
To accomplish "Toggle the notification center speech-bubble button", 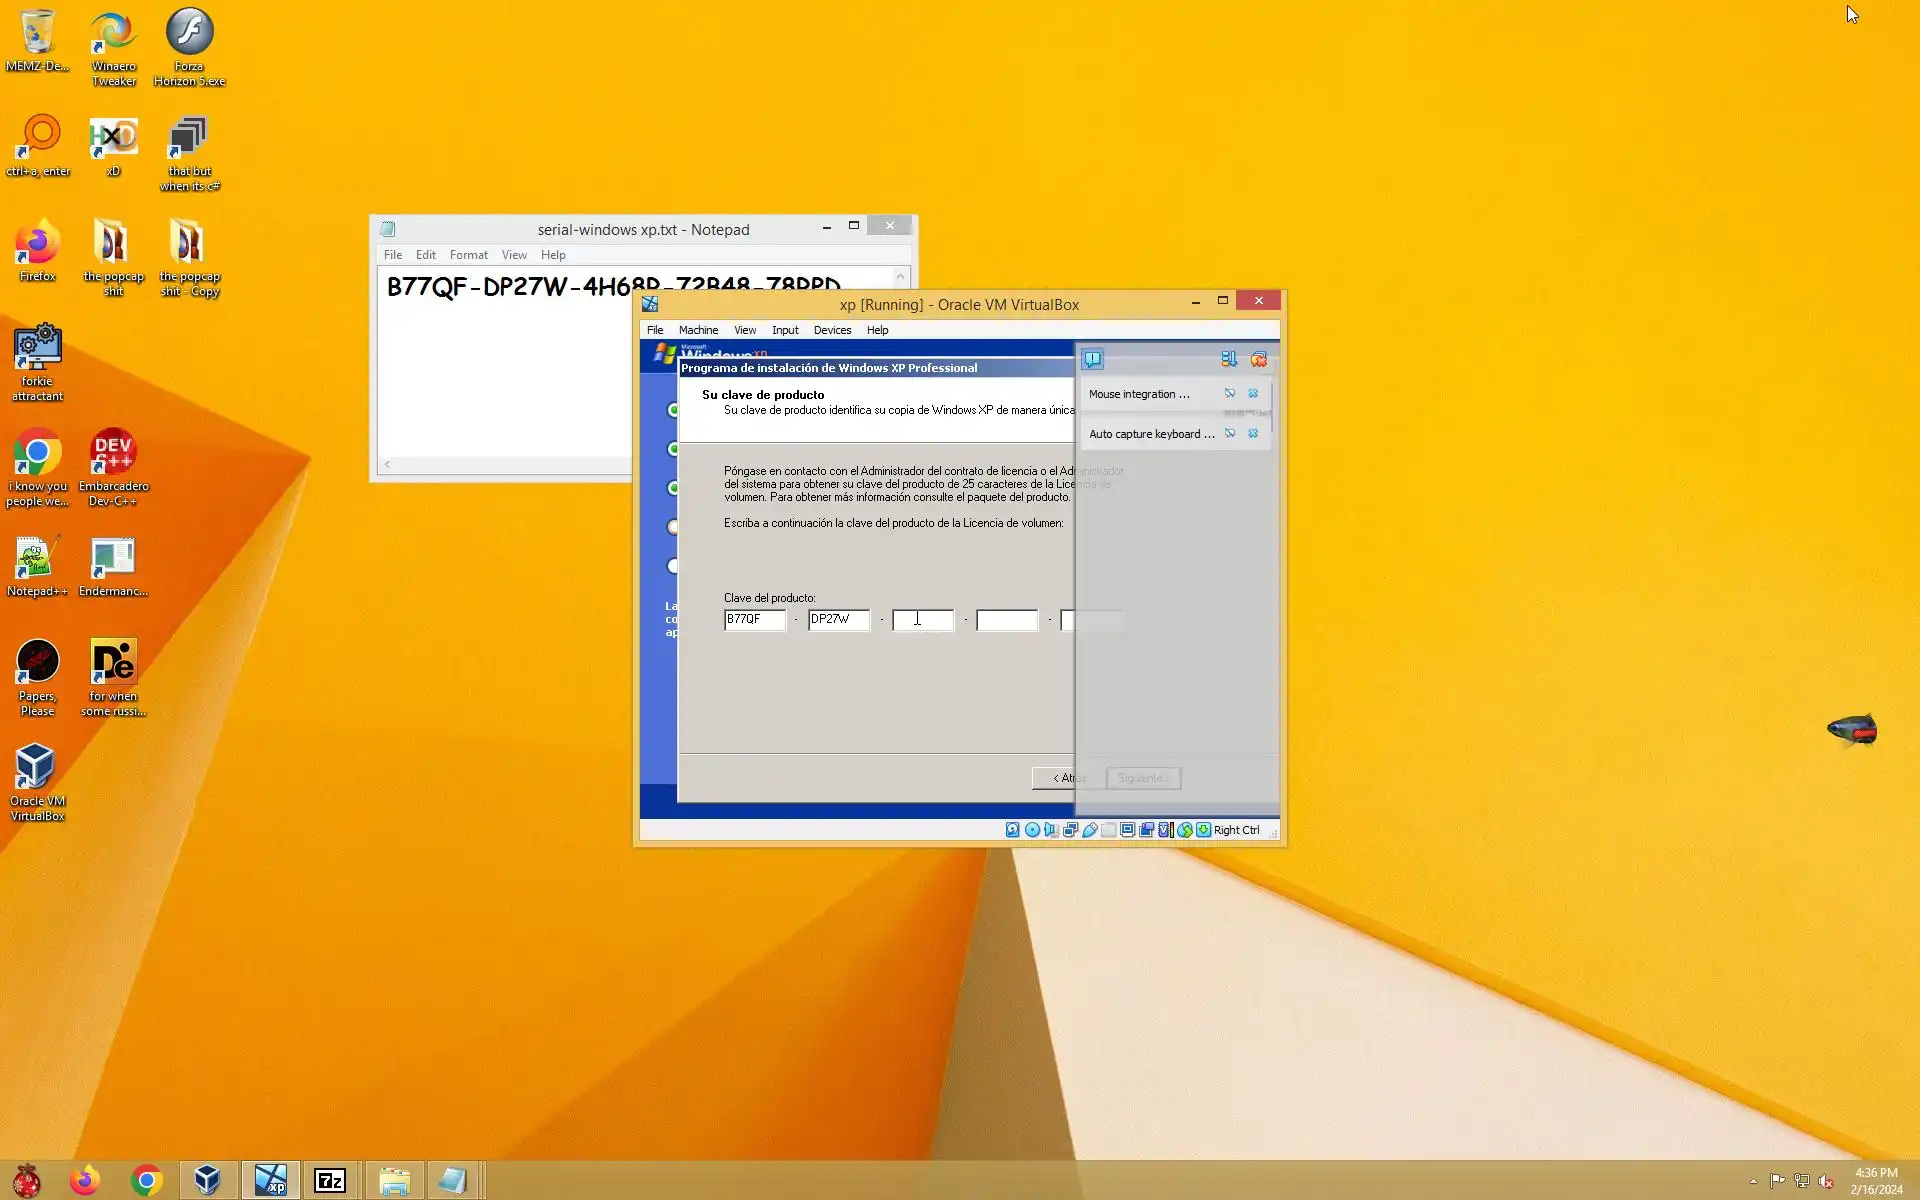I will point(1092,359).
